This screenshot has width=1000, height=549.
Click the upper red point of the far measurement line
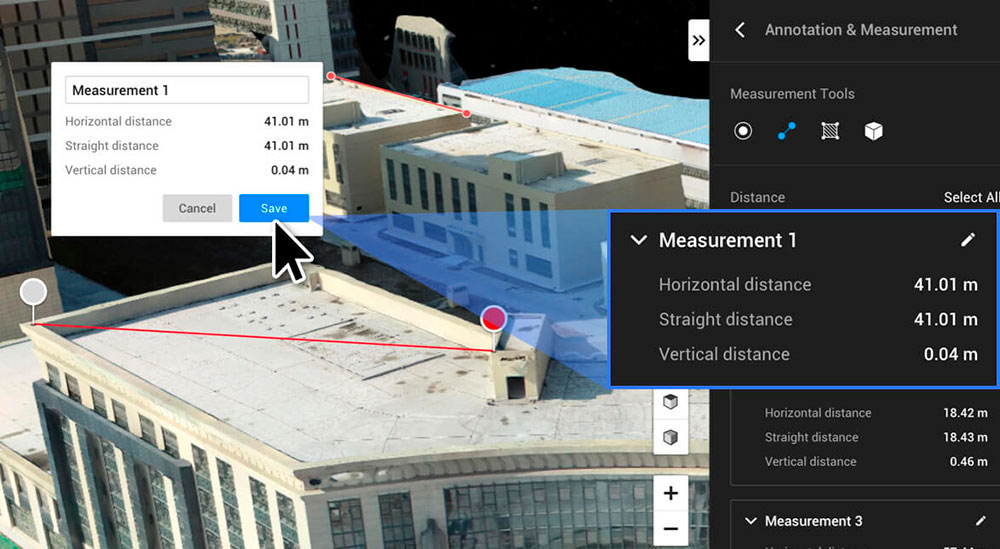(x=330, y=77)
